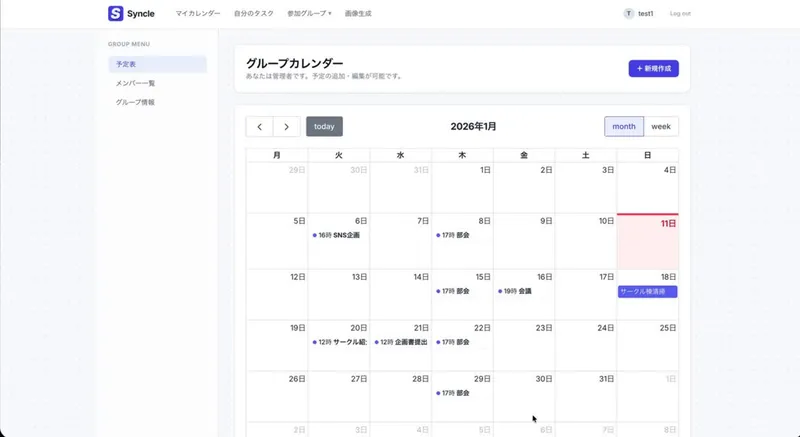This screenshot has width=800, height=437.
Task: Click the 26日 date number
Action: pos(297,379)
